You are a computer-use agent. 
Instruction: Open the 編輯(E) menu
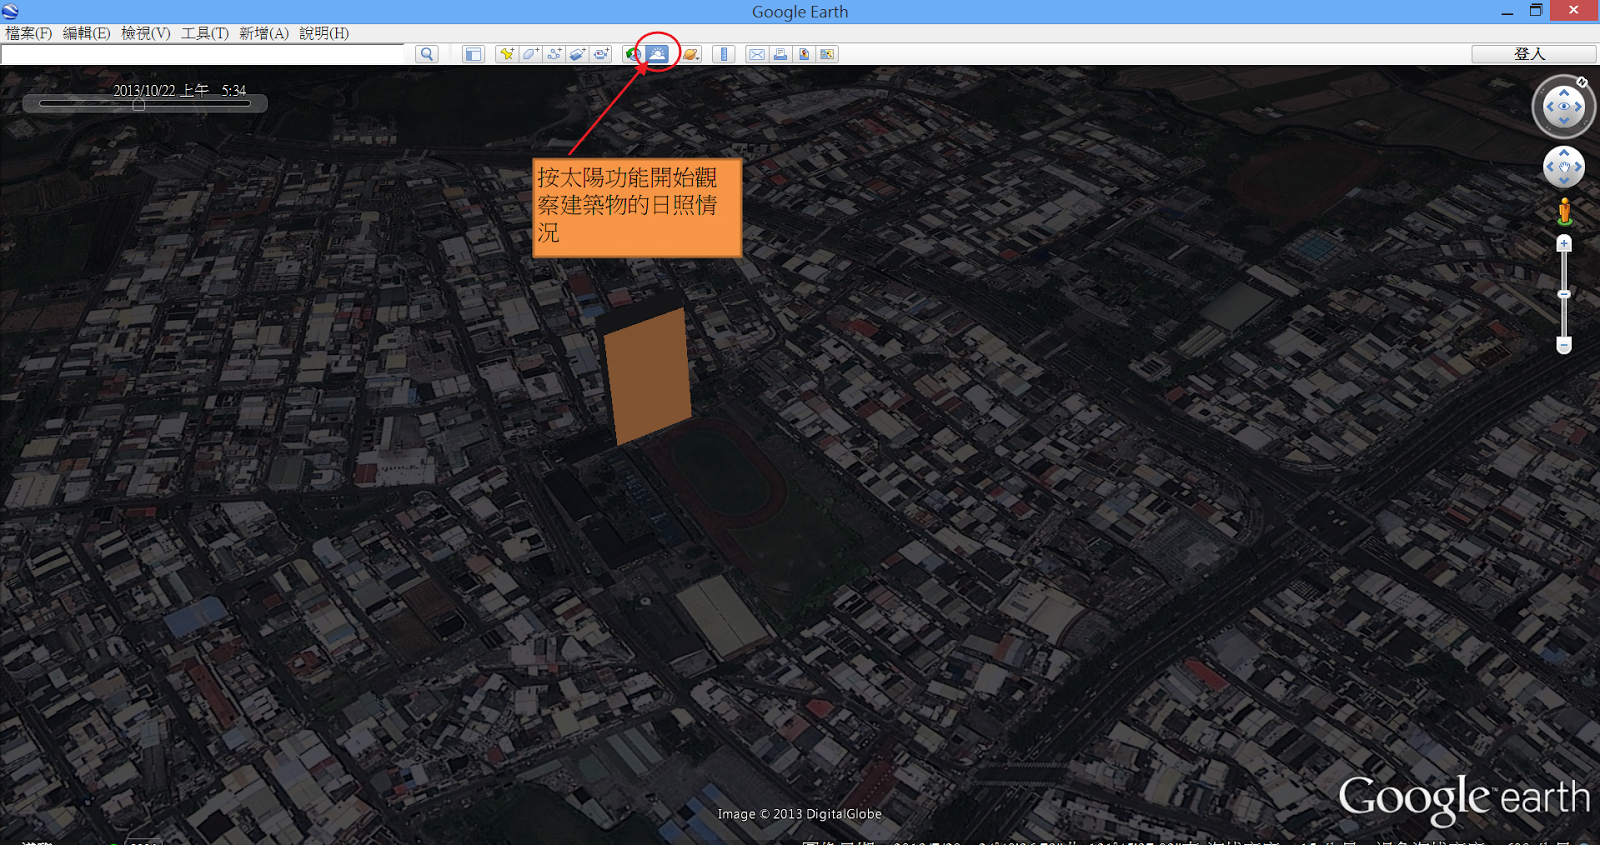pos(87,33)
